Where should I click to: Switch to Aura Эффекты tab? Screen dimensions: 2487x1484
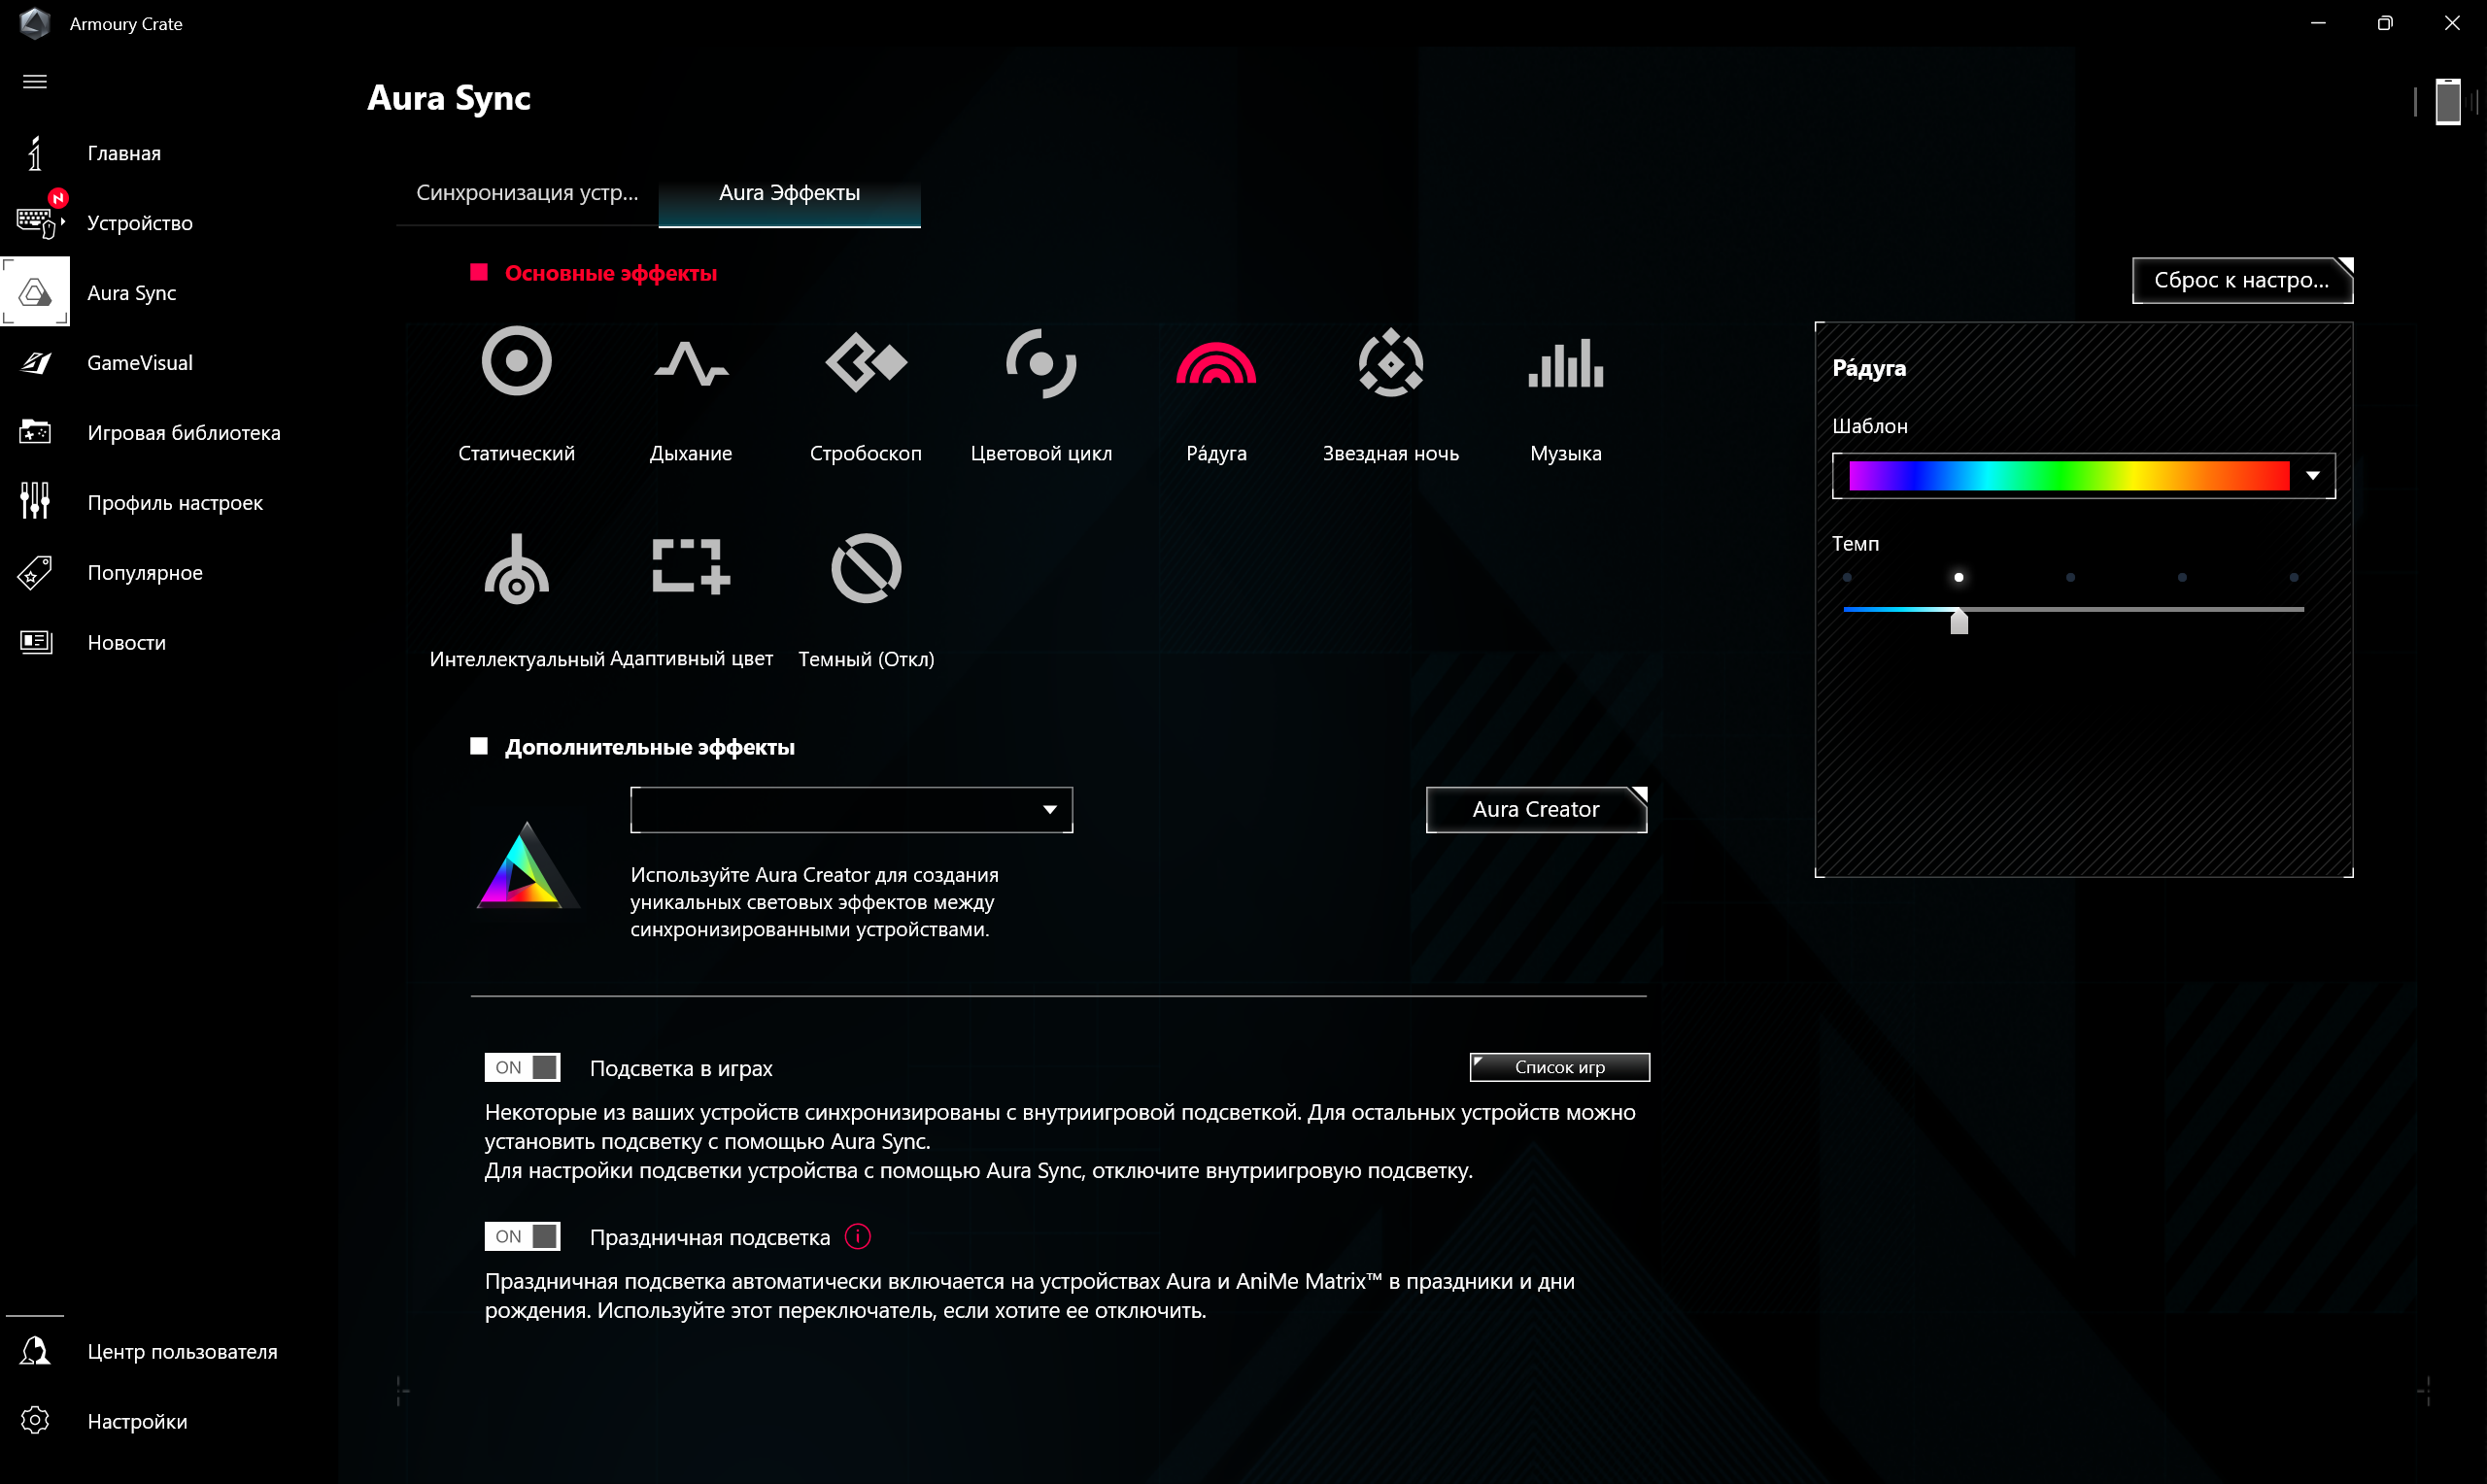pyautogui.click(x=789, y=193)
